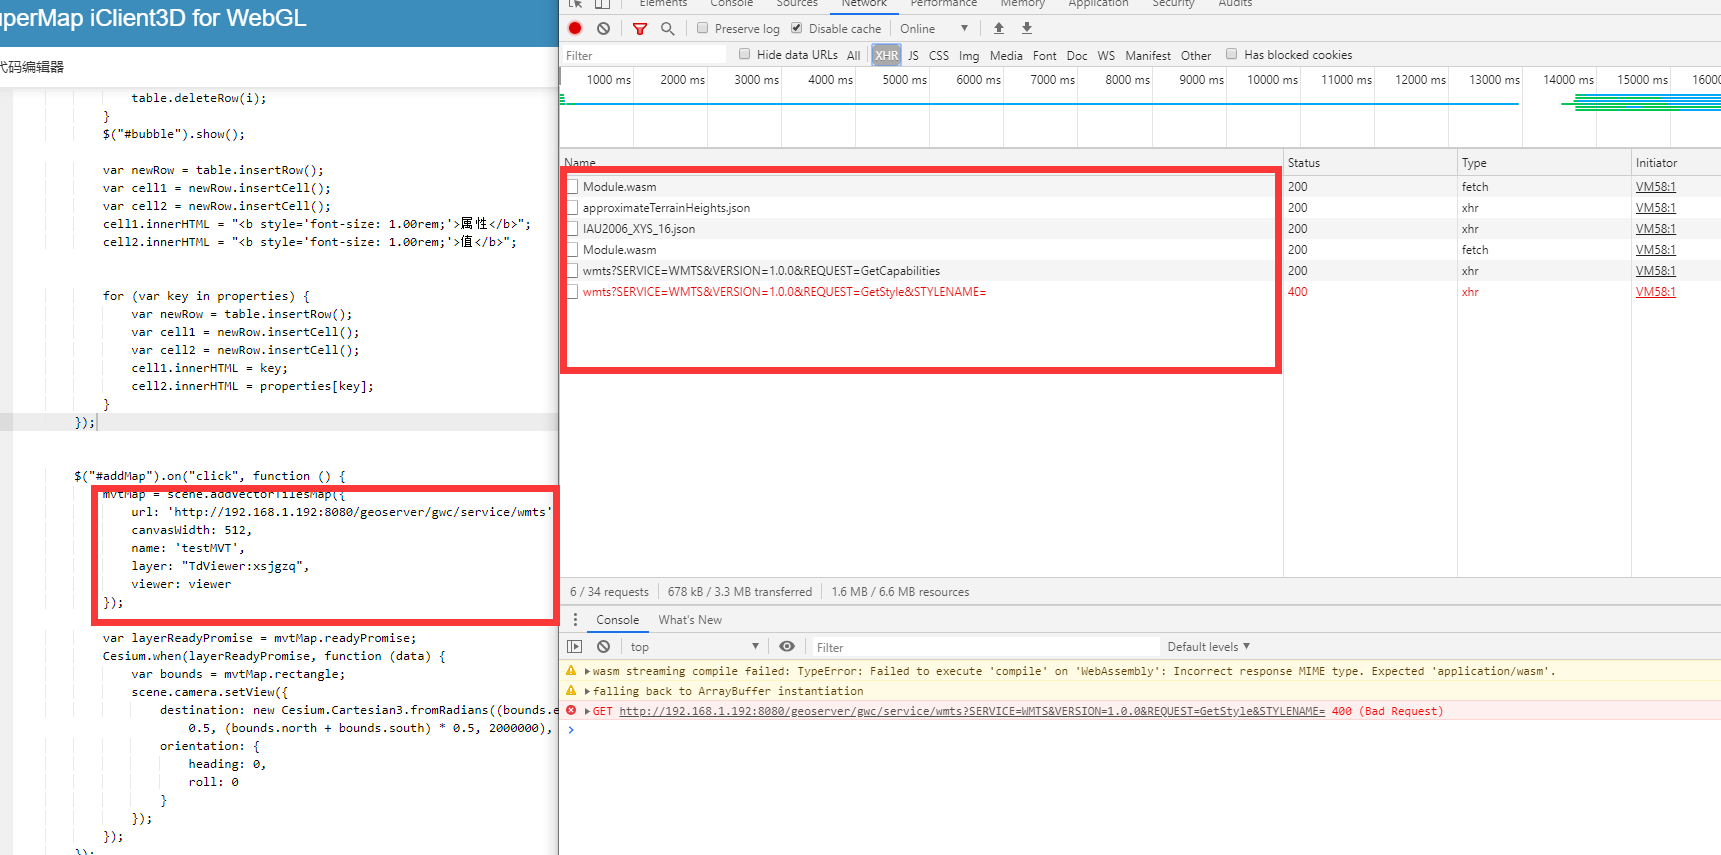This screenshot has width=1721, height=855.
Task: Expand the GET 400 Bad Request error
Action: 587,711
